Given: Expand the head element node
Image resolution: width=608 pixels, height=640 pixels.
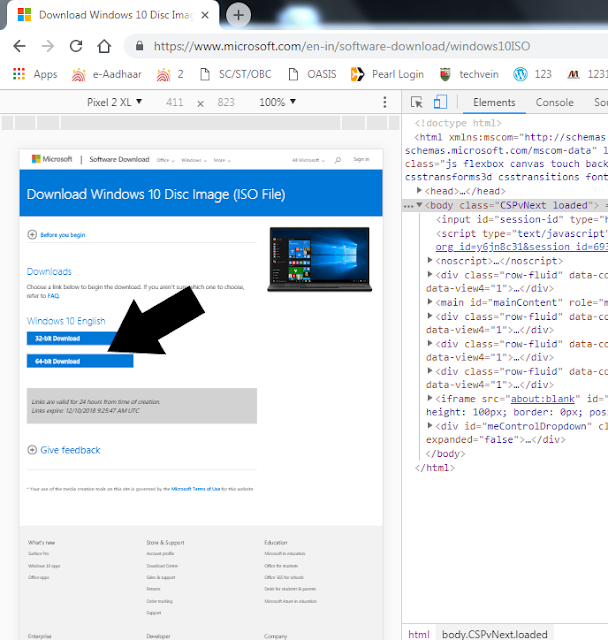Looking at the screenshot, I should click(x=419, y=191).
